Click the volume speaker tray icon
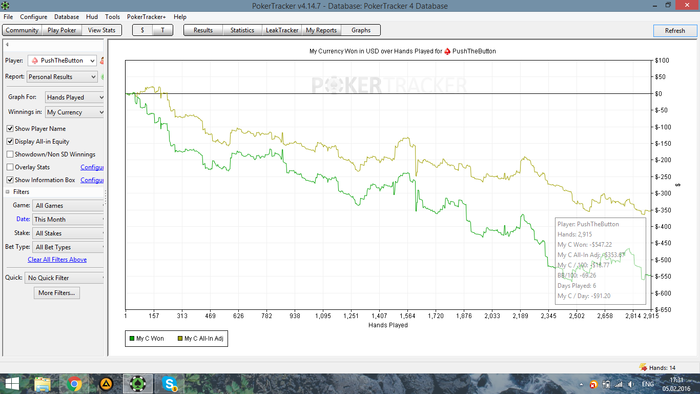Screen dimensions: 700x394 coord(631,384)
